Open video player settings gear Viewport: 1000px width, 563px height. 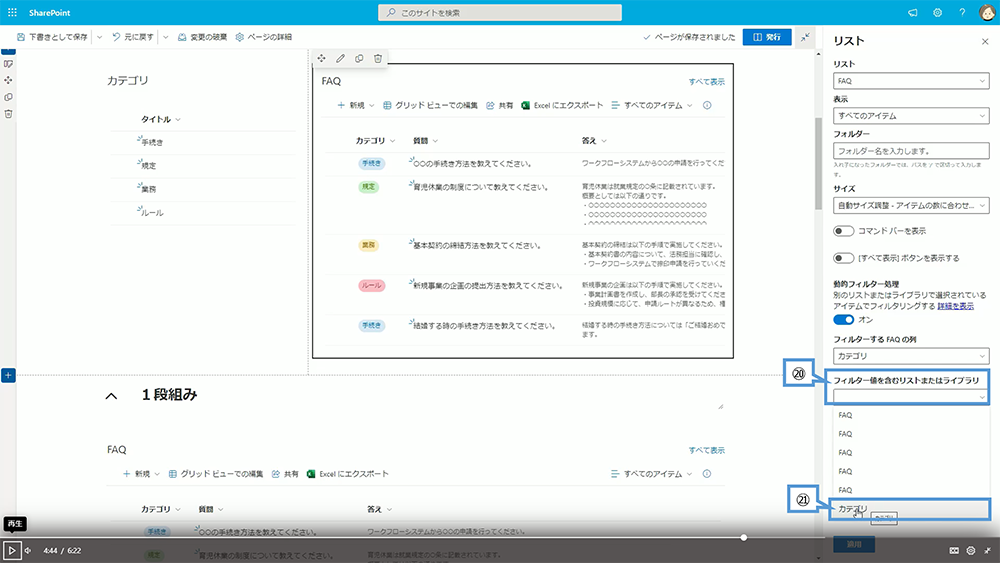pos(971,550)
